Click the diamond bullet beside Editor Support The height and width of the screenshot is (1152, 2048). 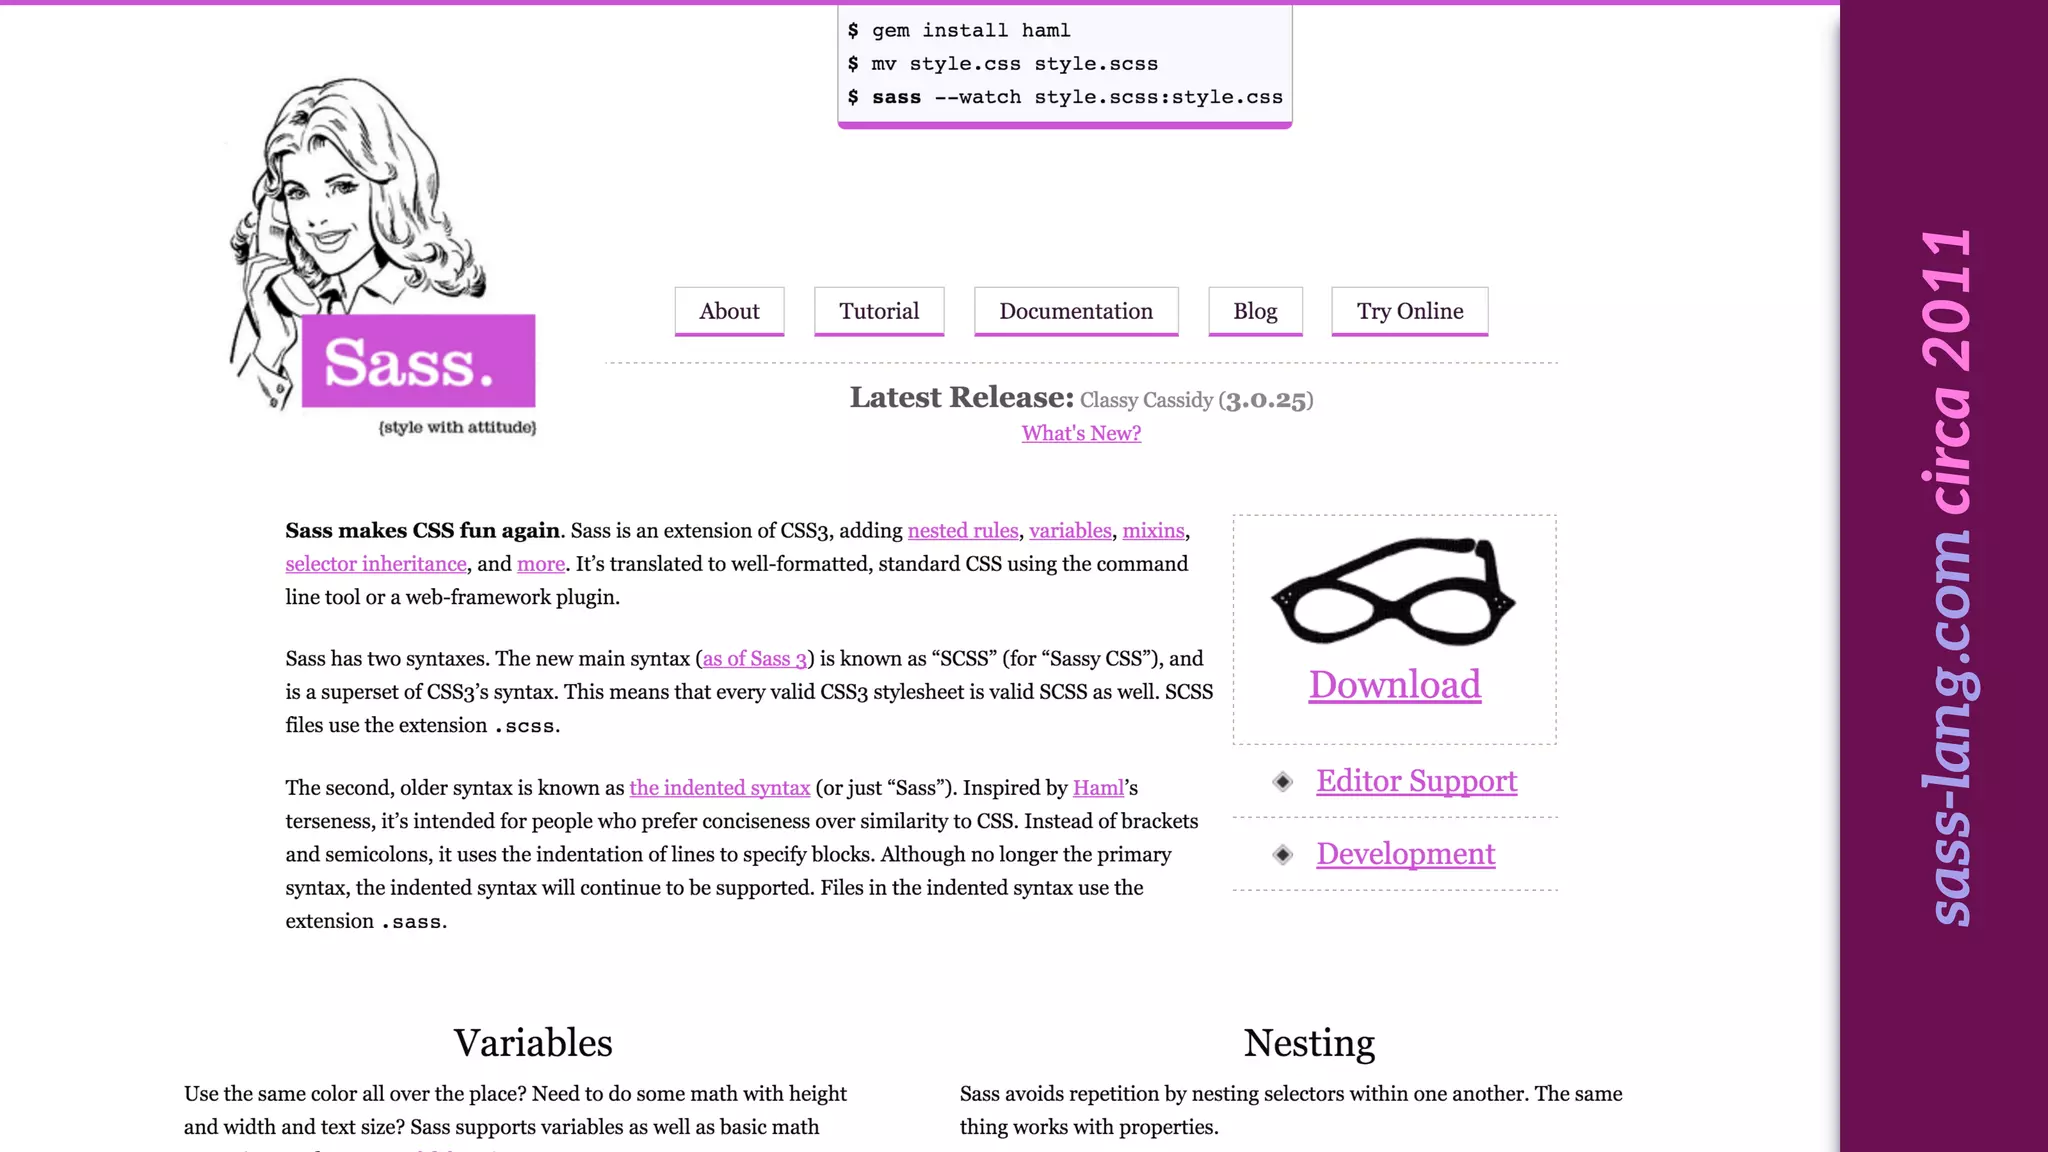tap(1283, 782)
